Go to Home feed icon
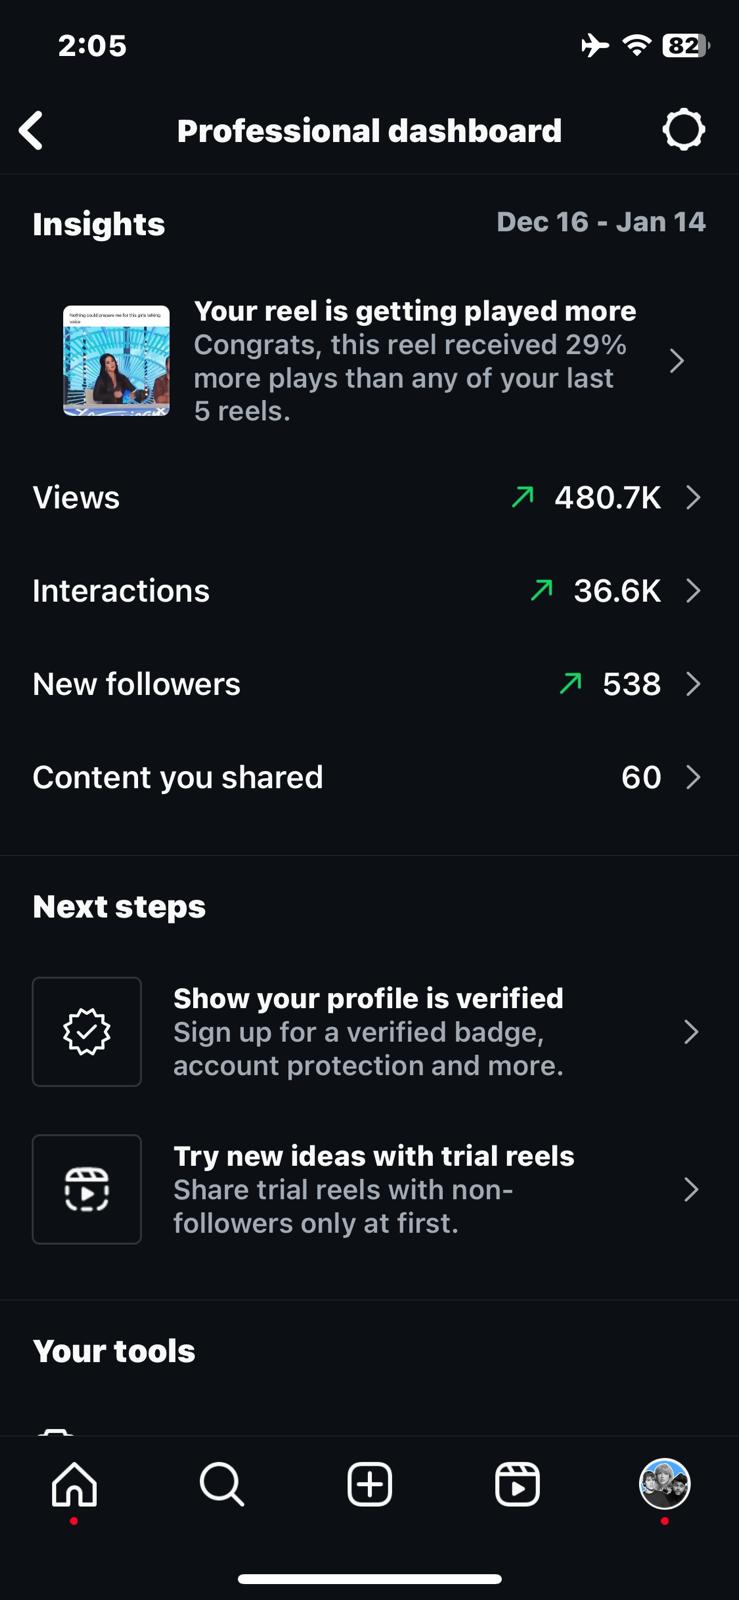 [x=75, y=1484]
